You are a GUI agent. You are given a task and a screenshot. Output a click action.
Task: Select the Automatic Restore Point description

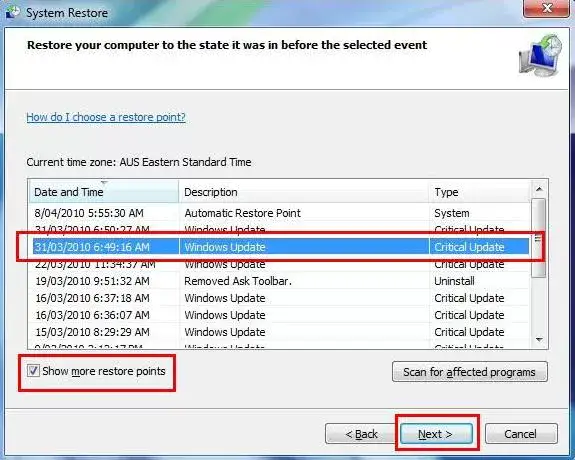[242, 213]
